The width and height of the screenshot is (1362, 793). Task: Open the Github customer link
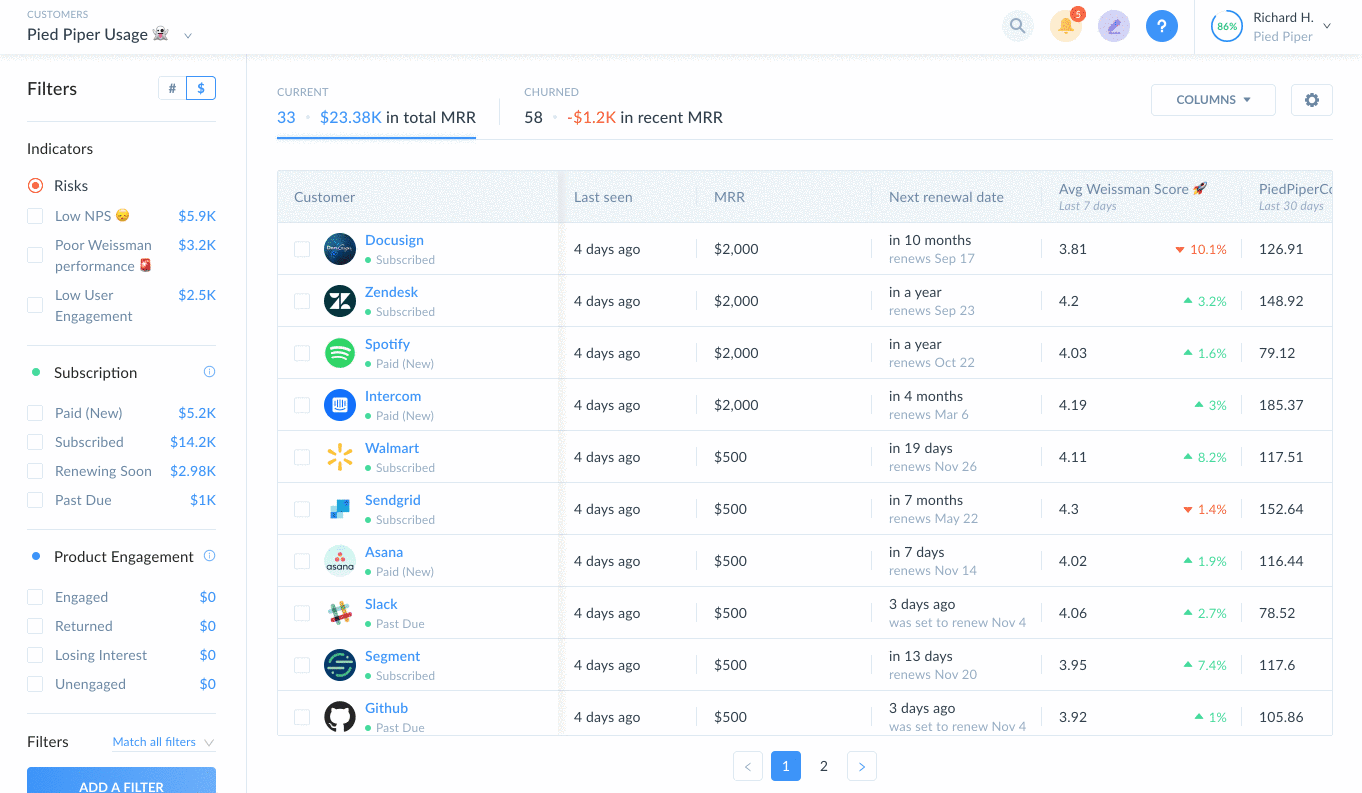coord(386,708)
